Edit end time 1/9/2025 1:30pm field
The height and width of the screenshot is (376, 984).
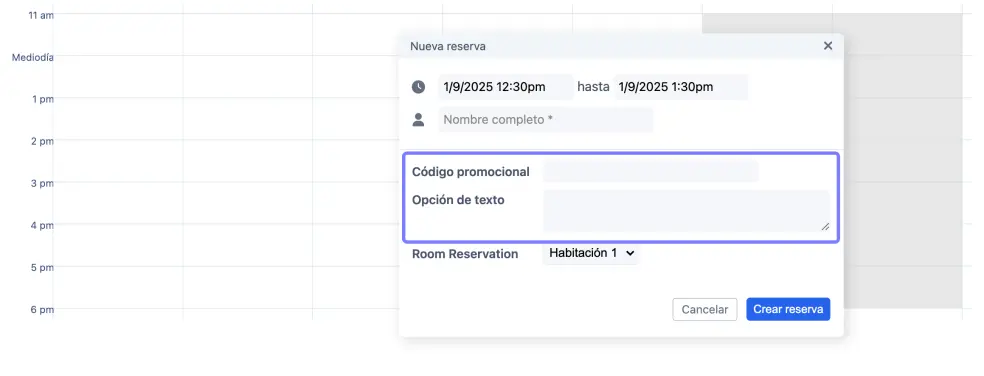[x=681, y=87]
